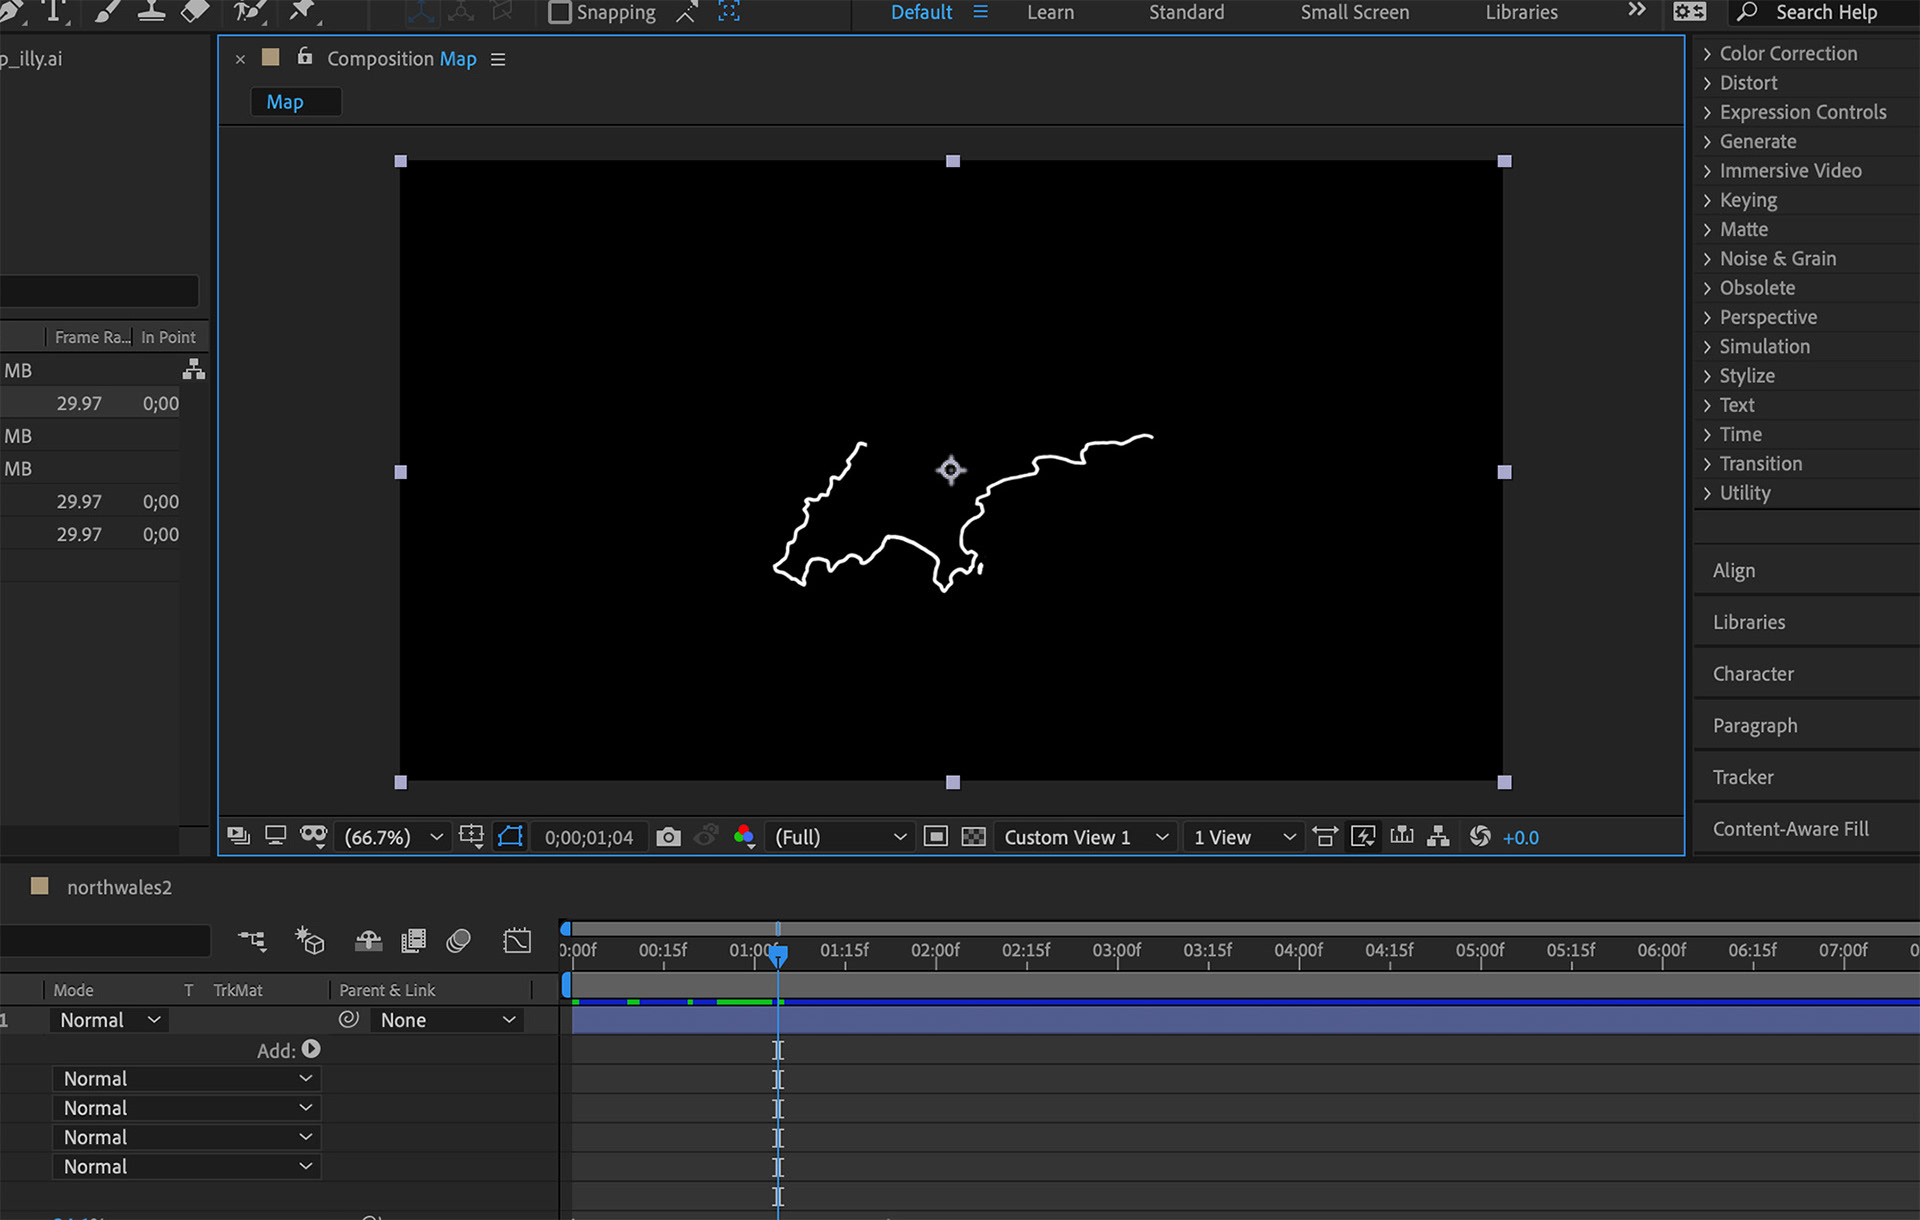Image resolution: width=1920 pixels, height=1220 pixels.
Task: Click the Region of Interest icon
Action: 936,837
